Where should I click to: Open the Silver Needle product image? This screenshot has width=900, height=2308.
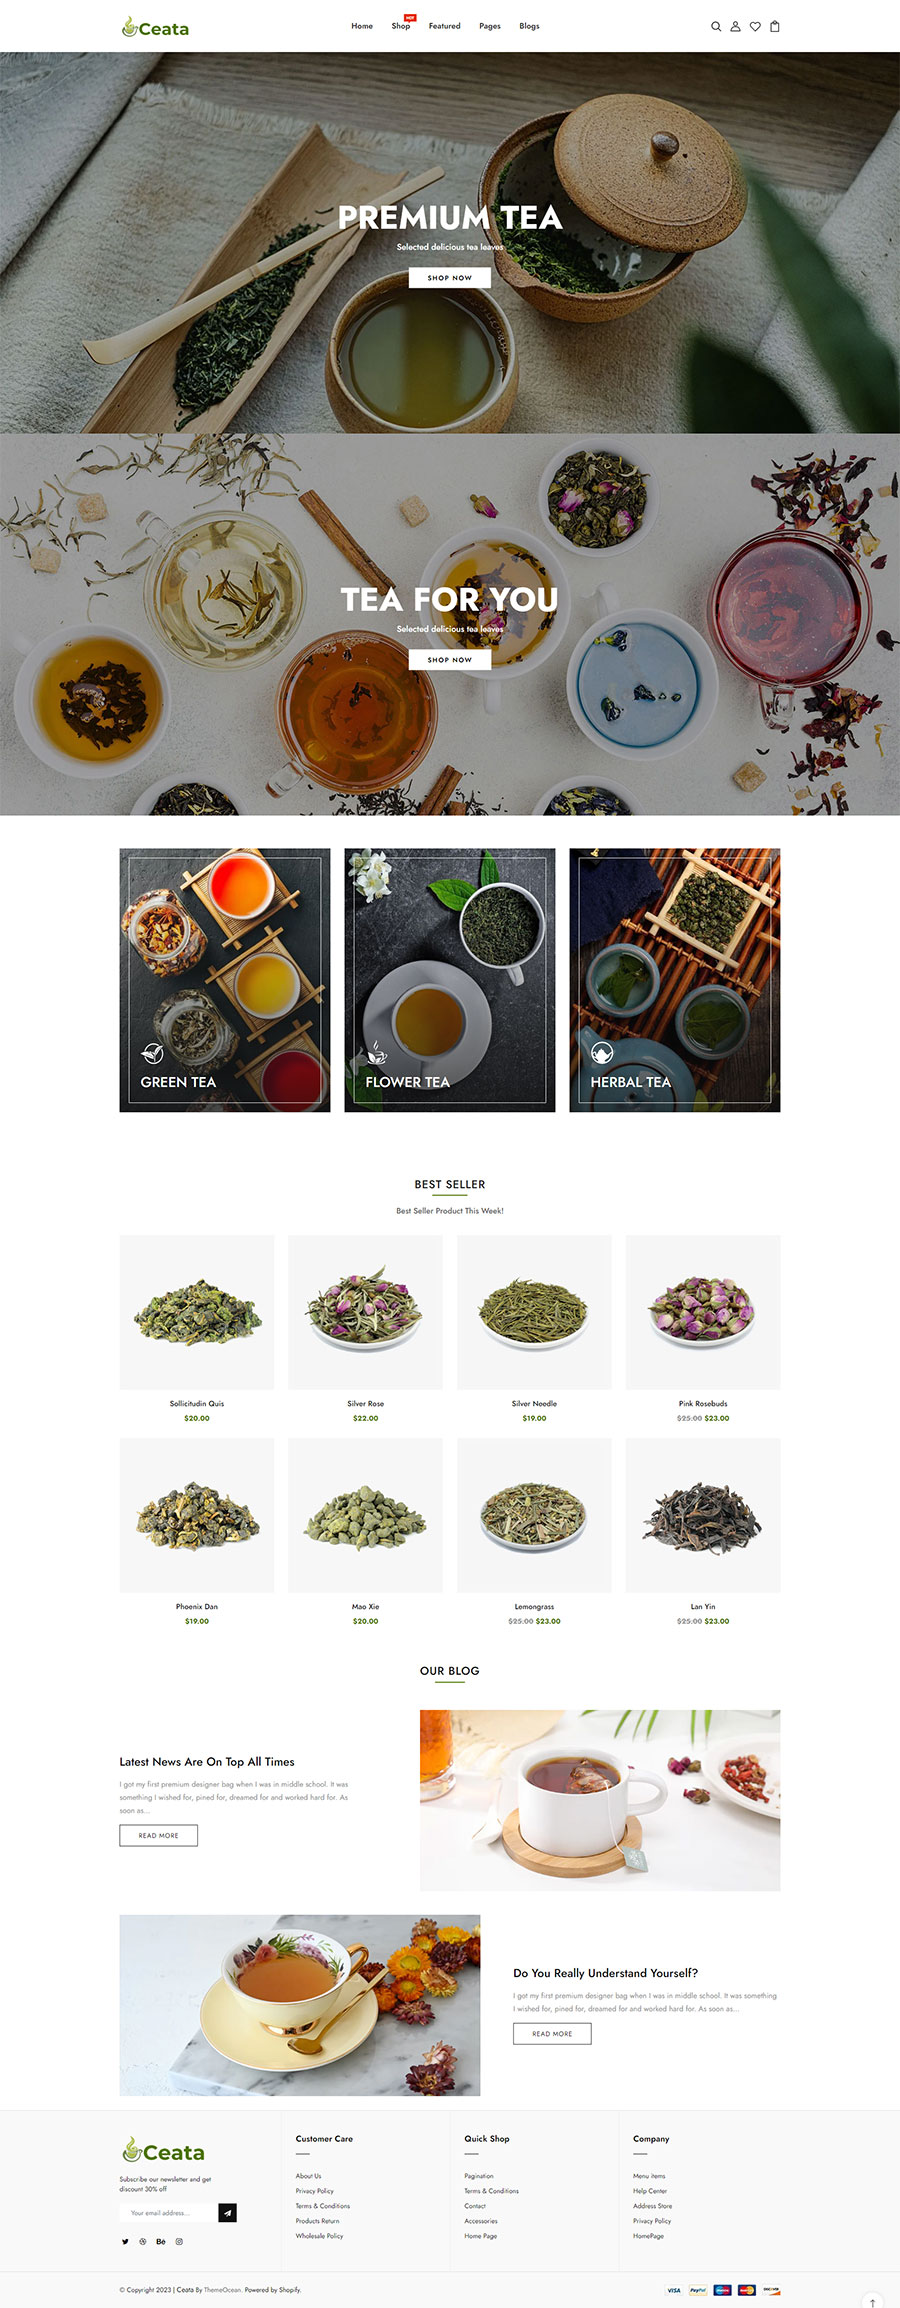pyautogui.click(x=534, y=1312)
